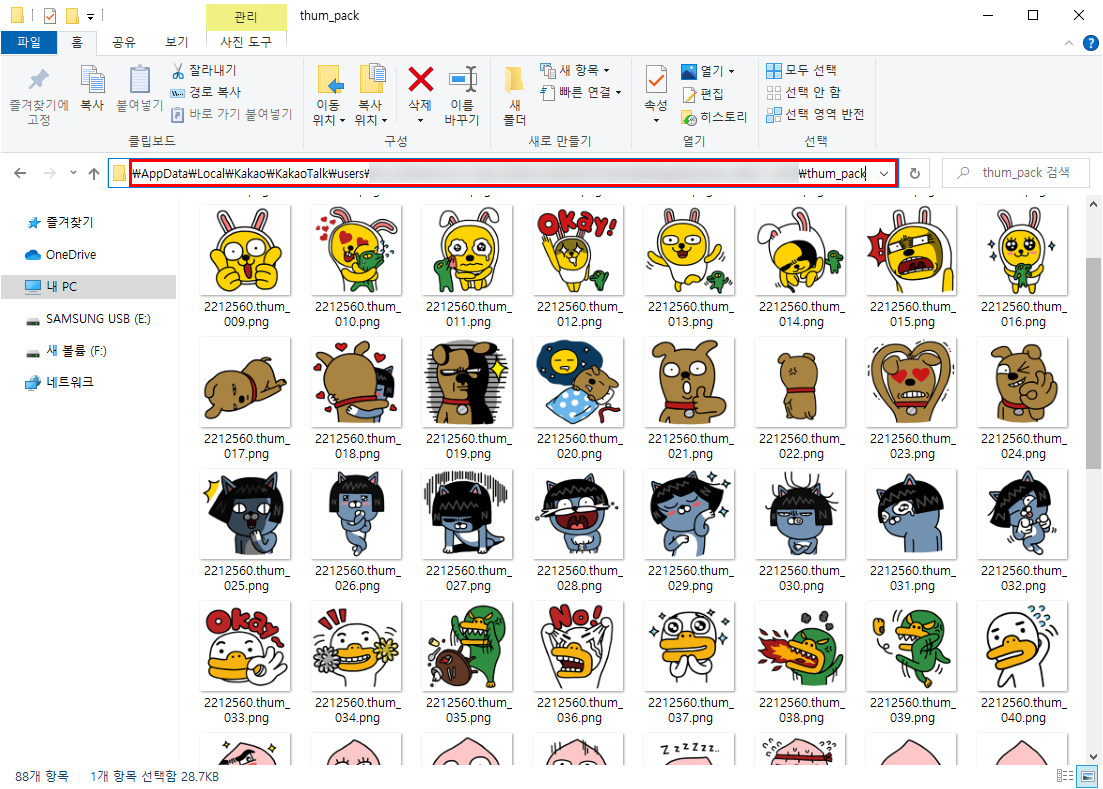Select thumbnail 2212560.thum_009.png
Image resolution: width=1103 pixels, height=789 pixels.
point(246,267)
